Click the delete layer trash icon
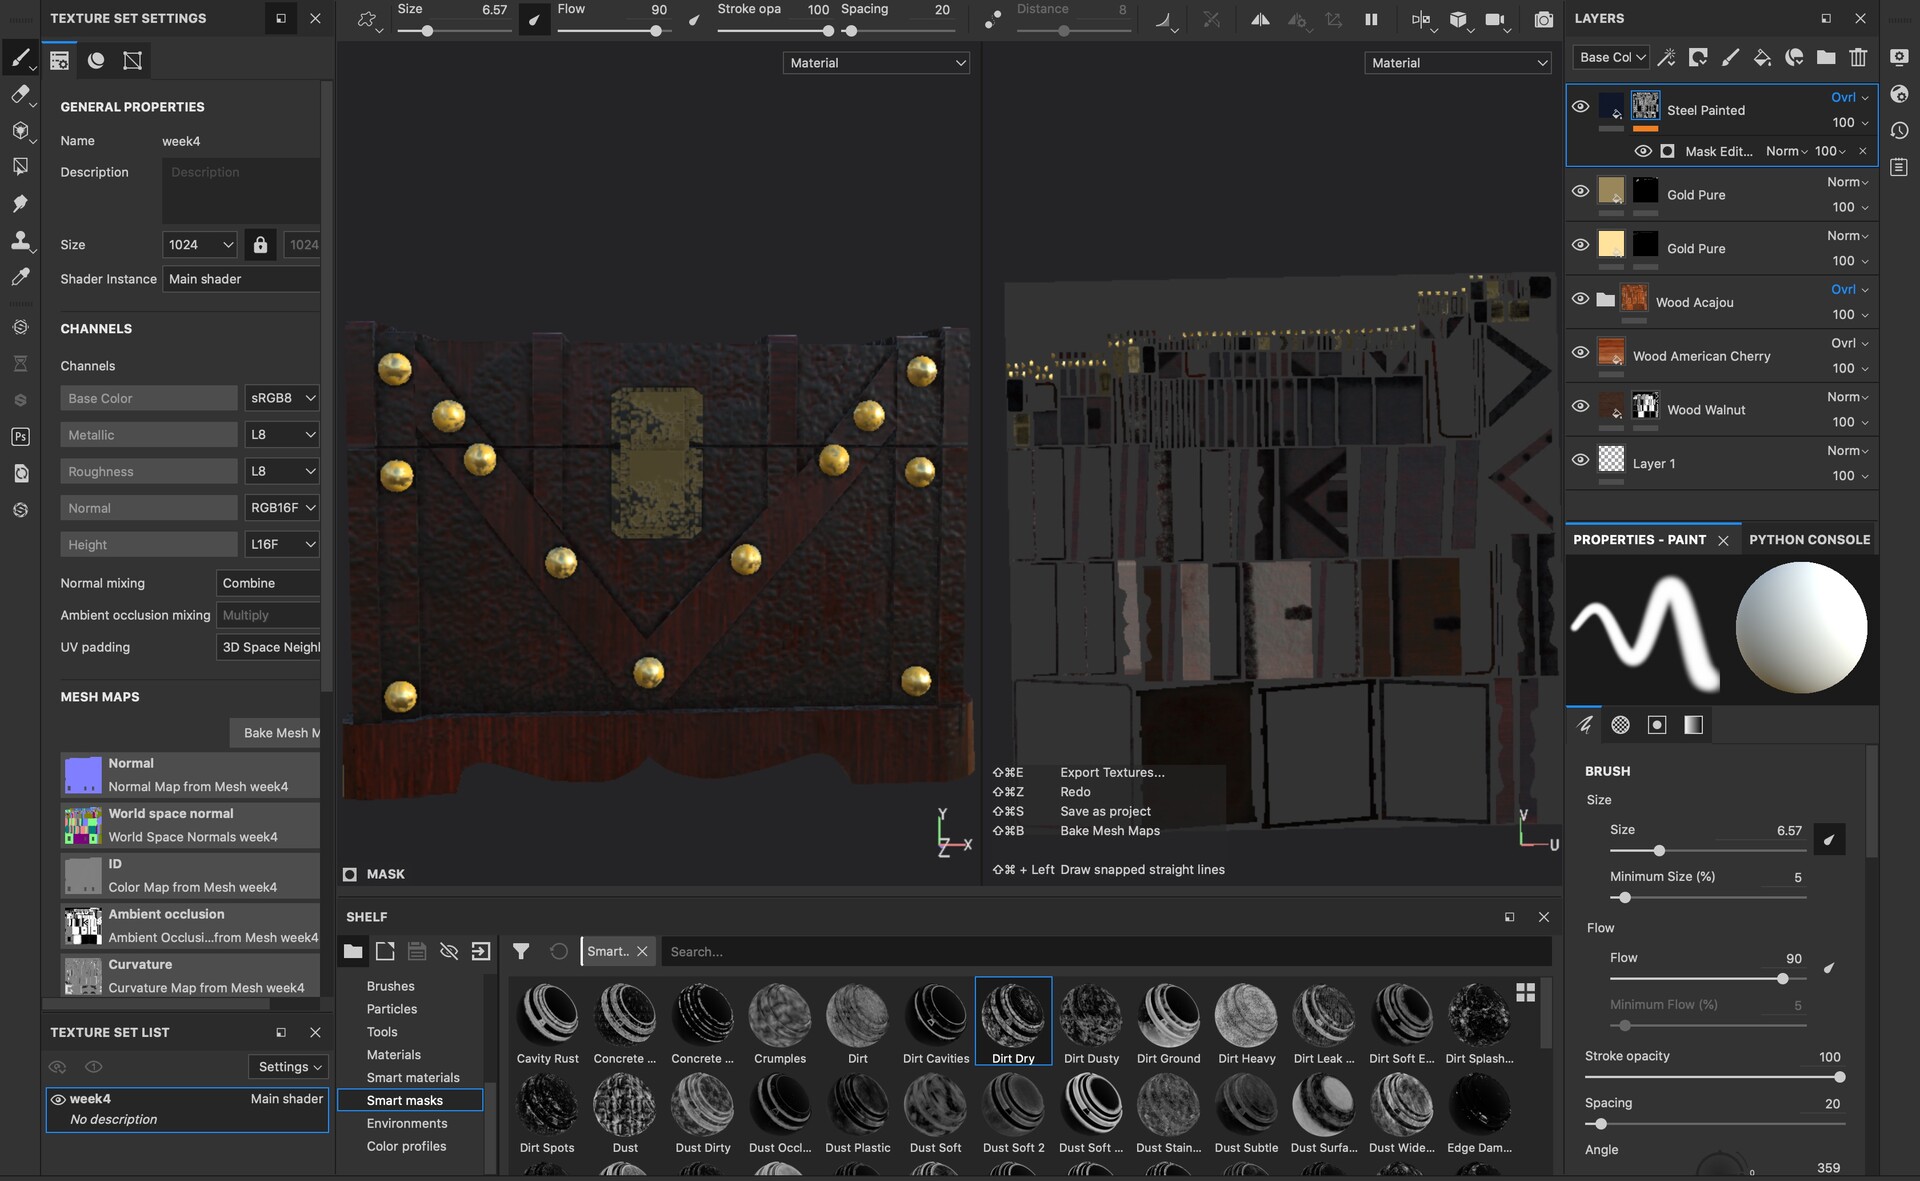The image size is (1920, 1181). (x=1857, y=57)
